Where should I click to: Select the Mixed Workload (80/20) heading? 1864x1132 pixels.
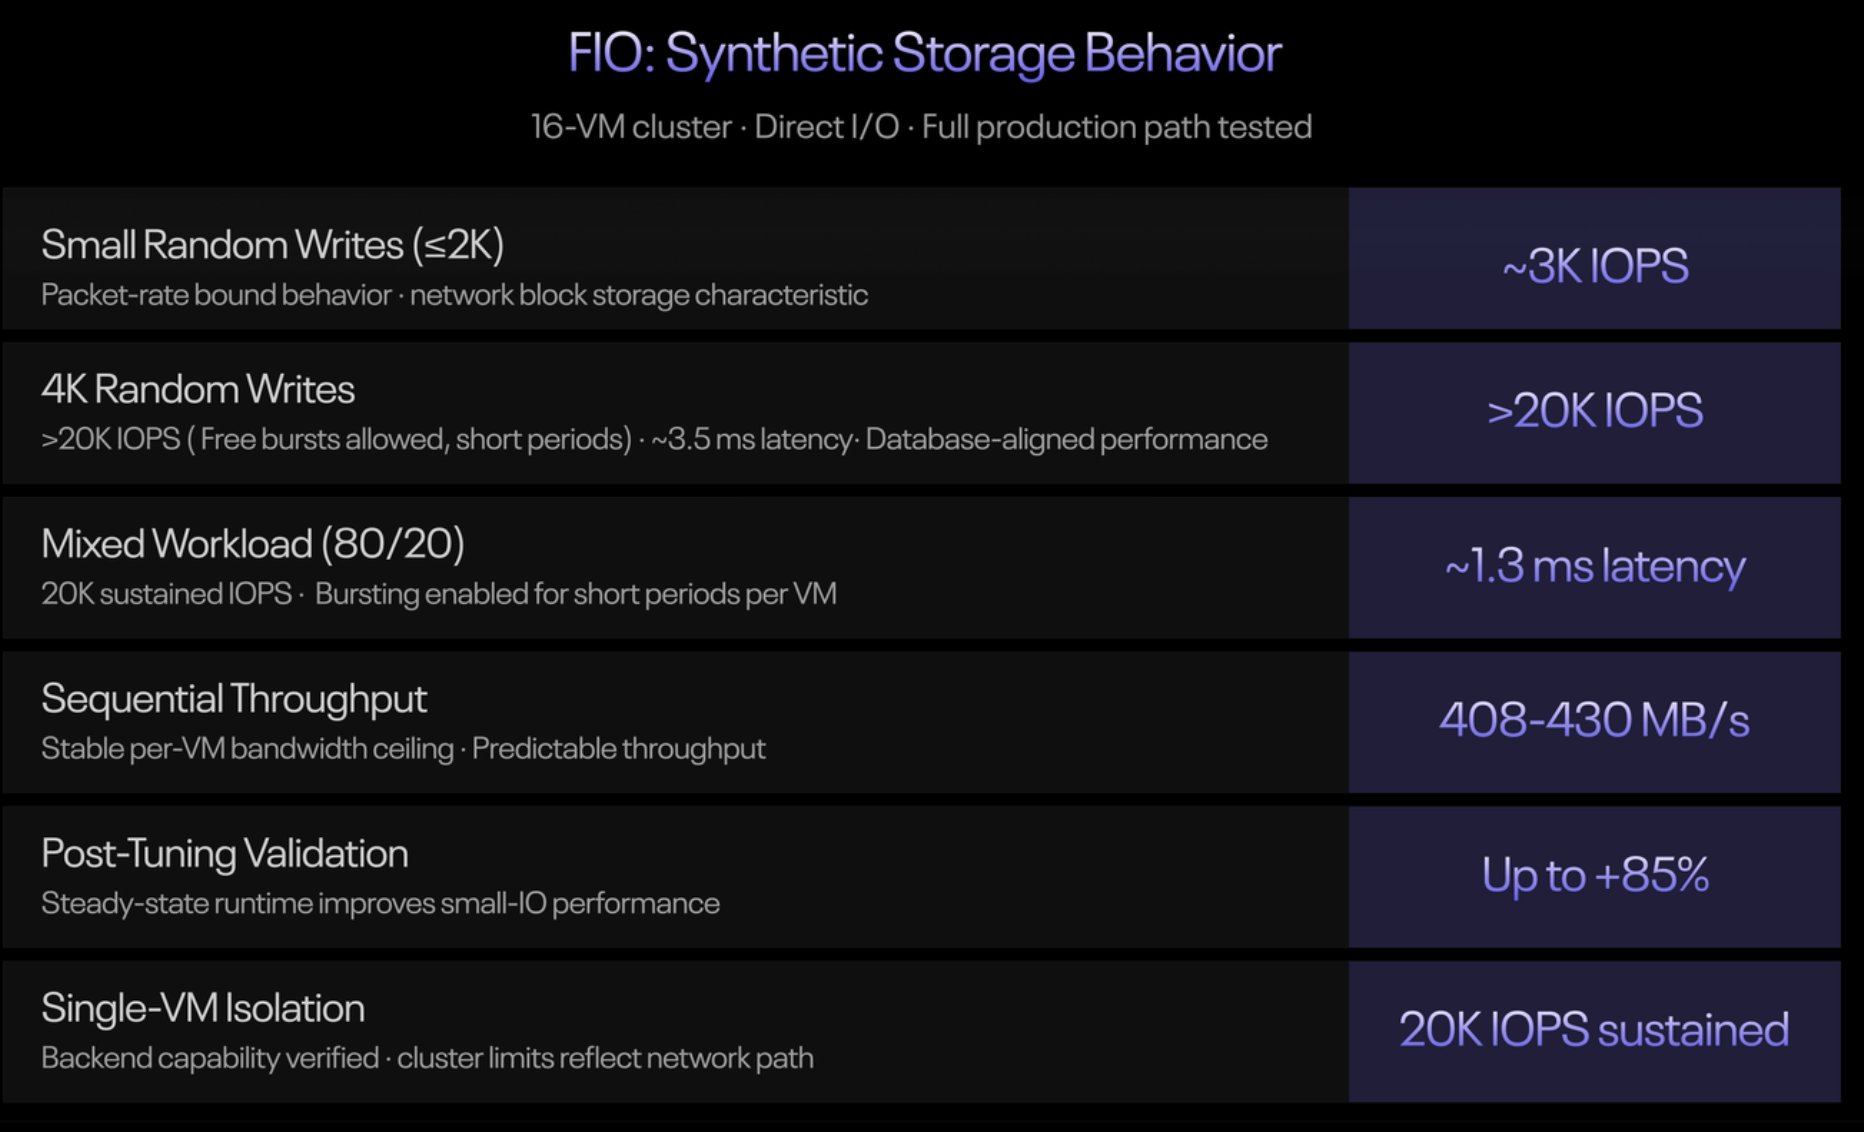pos(252,544)
